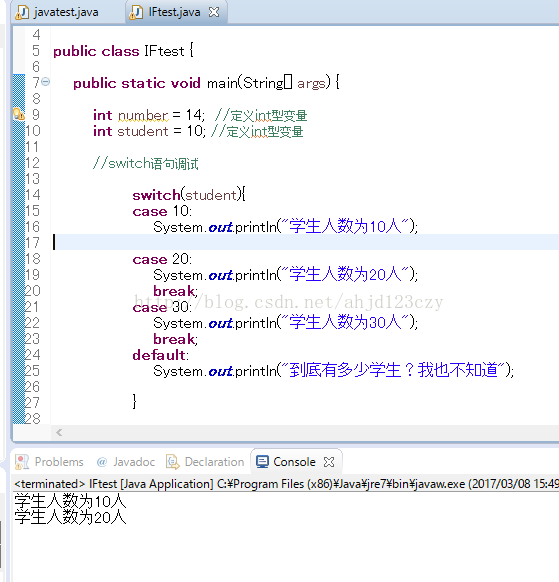Image resolution: width=559 pixels, height=582 pixels.
Task: Click the underlined variable name number
Action: [x=143, y=115]
